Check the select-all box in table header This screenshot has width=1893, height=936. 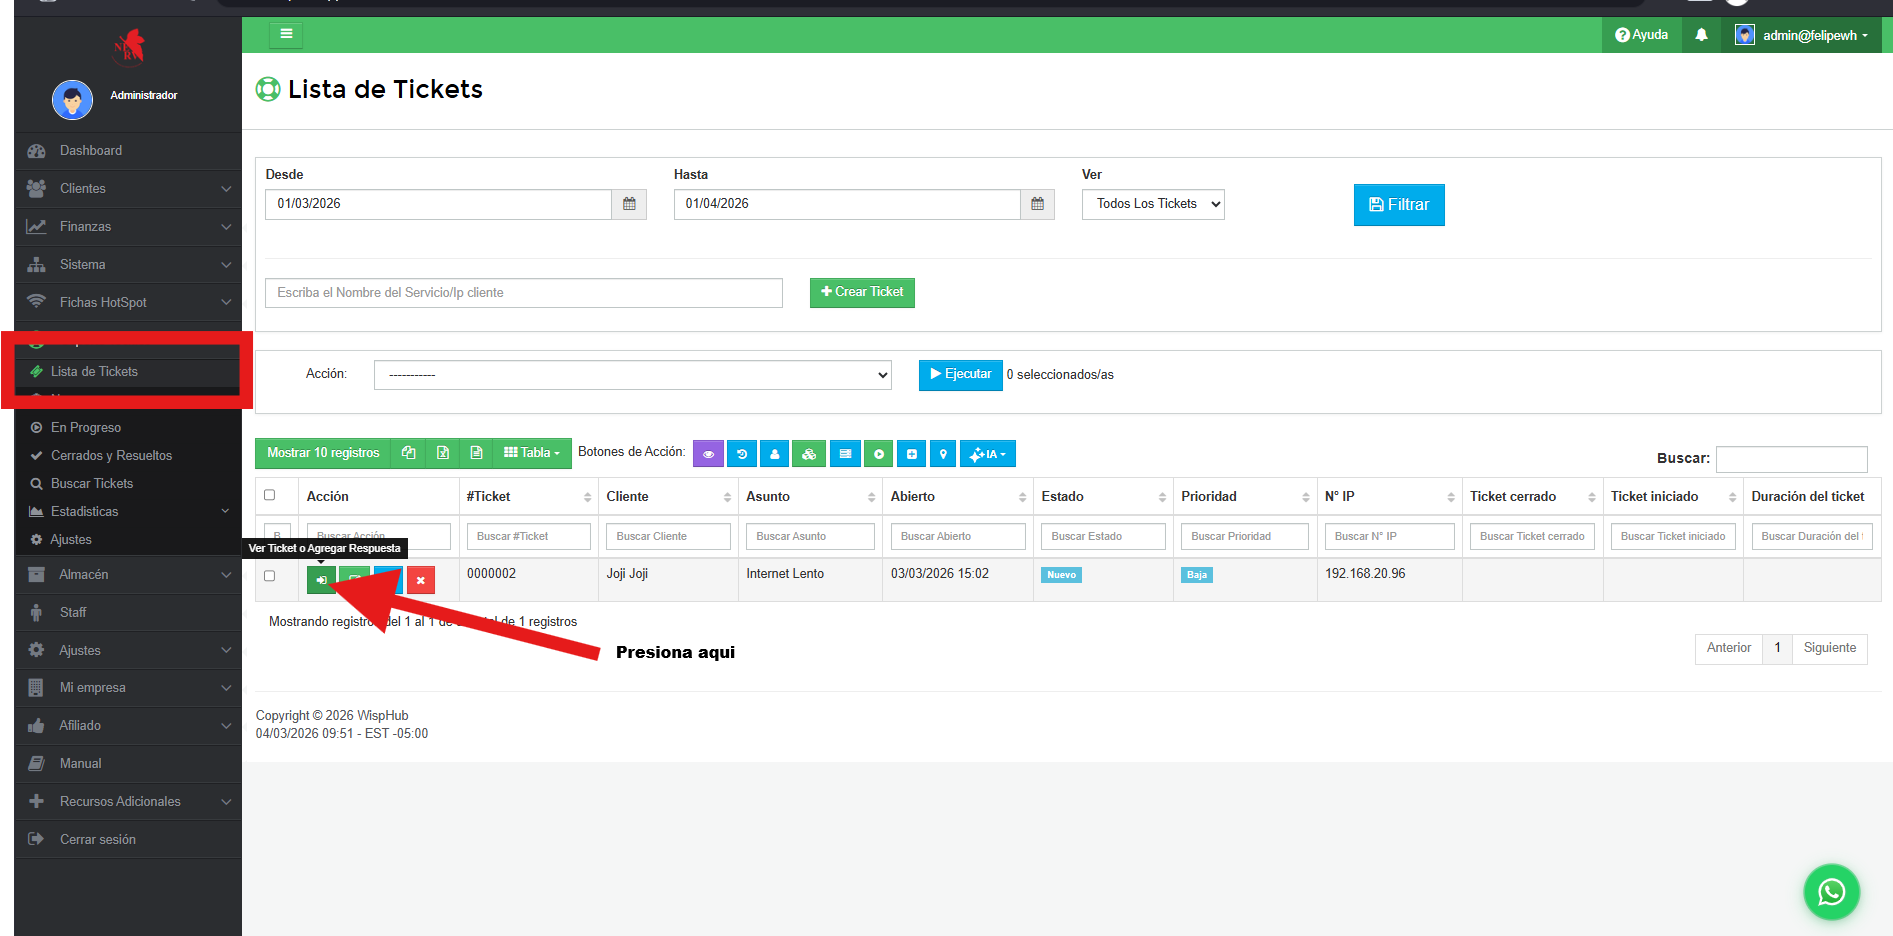point(270,495)
